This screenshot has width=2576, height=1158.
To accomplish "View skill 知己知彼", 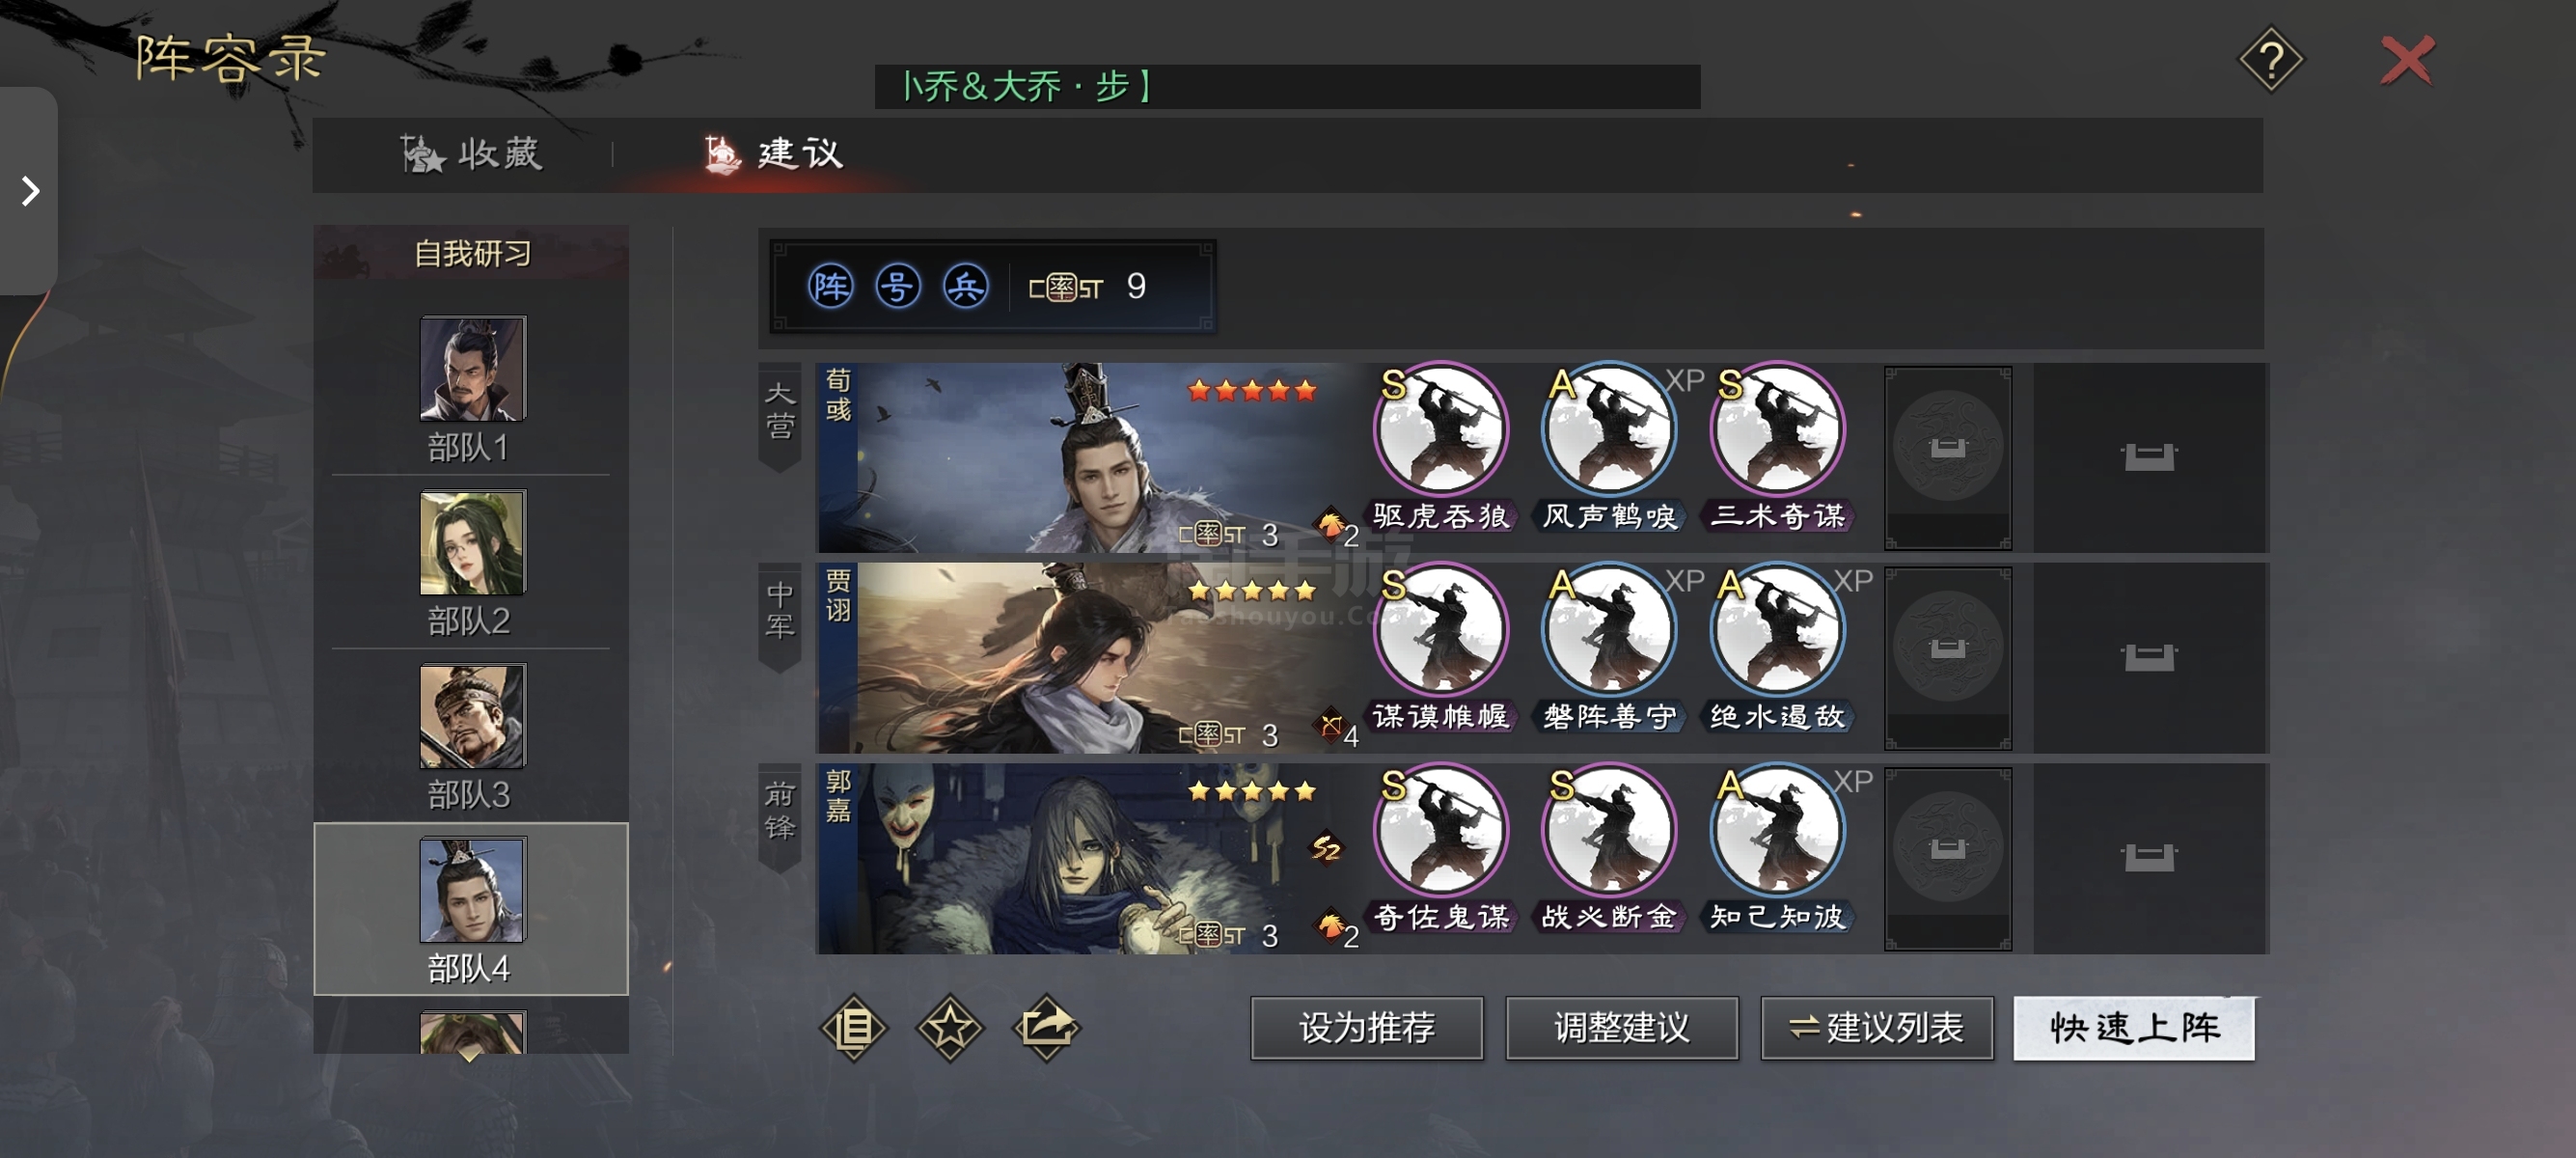I will (1777, 848).
